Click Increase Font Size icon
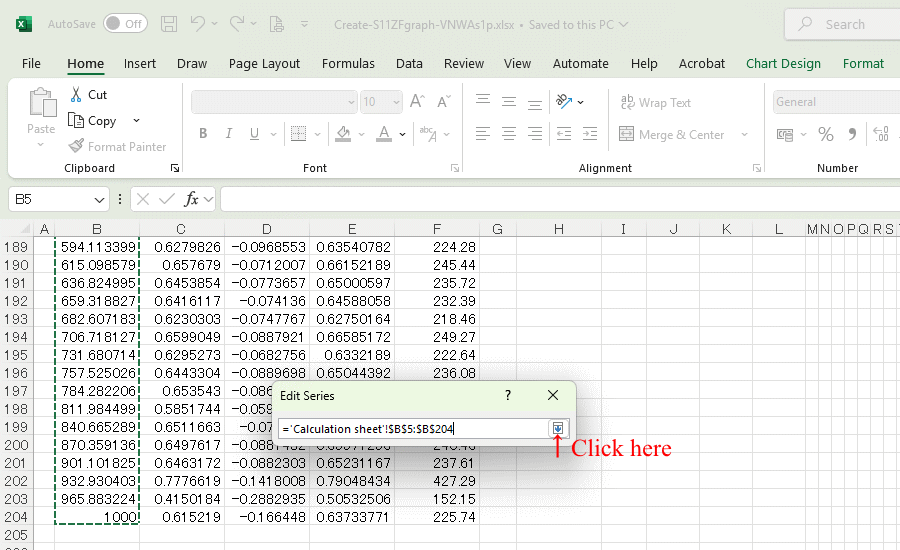The width and height of the screenshot is (900, 550). [417, 102]
